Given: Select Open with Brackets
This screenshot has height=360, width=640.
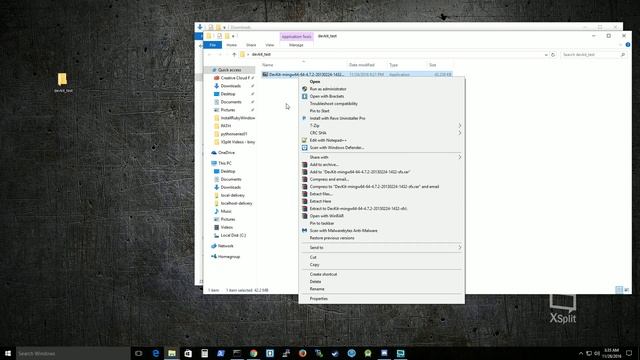Looking at the screenshot, I should [327, 96].
